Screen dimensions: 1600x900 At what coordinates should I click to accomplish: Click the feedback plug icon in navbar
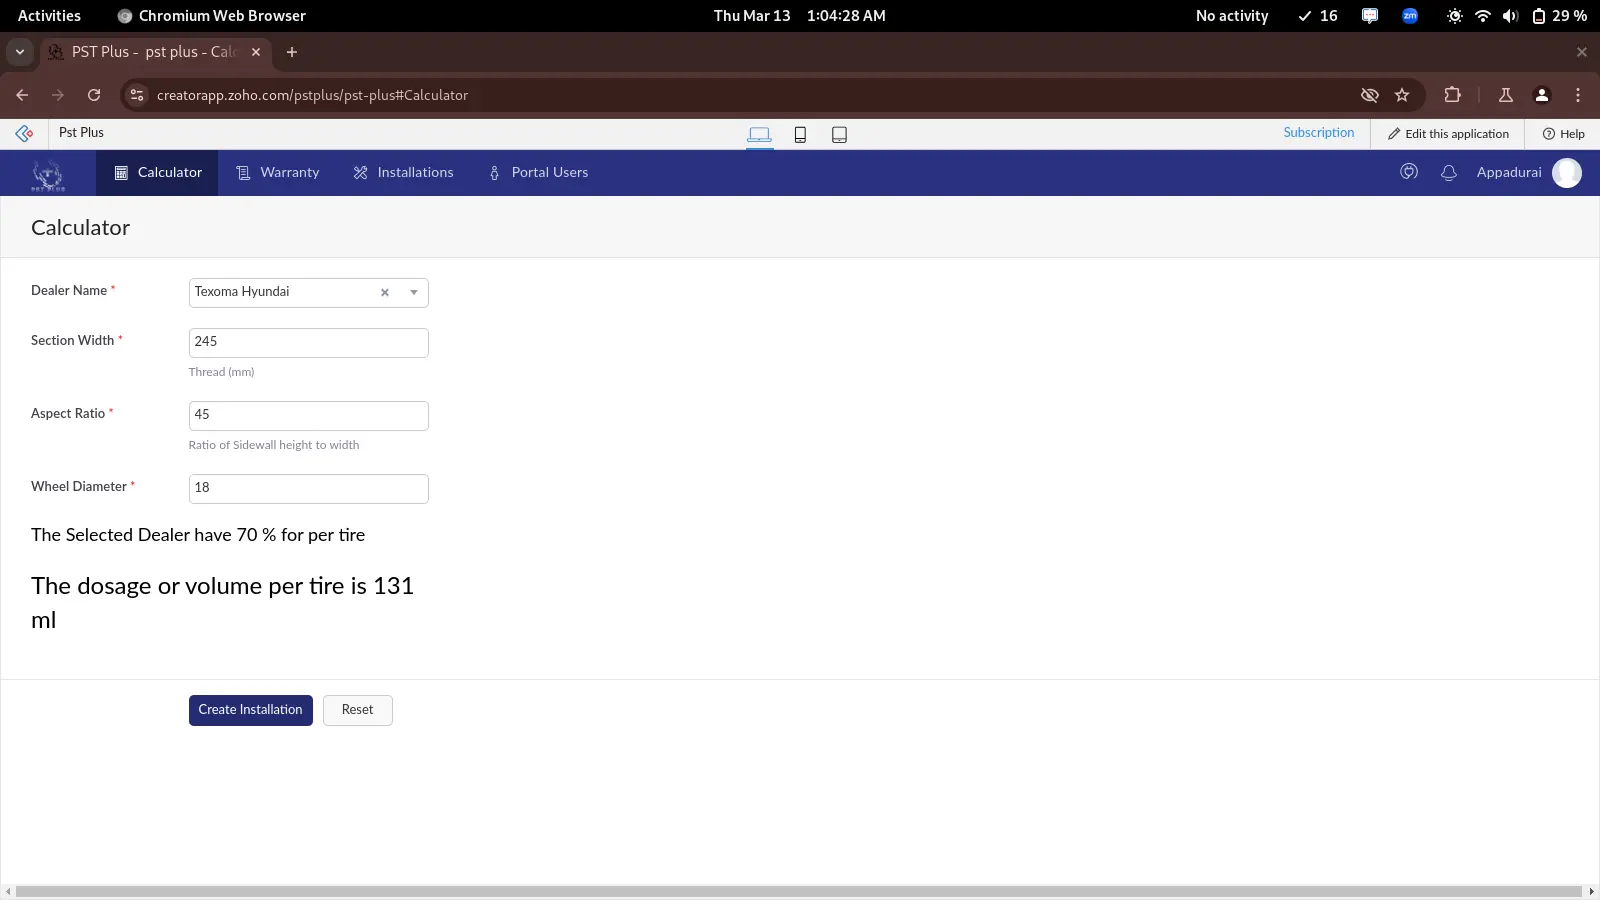(1409, 171)
